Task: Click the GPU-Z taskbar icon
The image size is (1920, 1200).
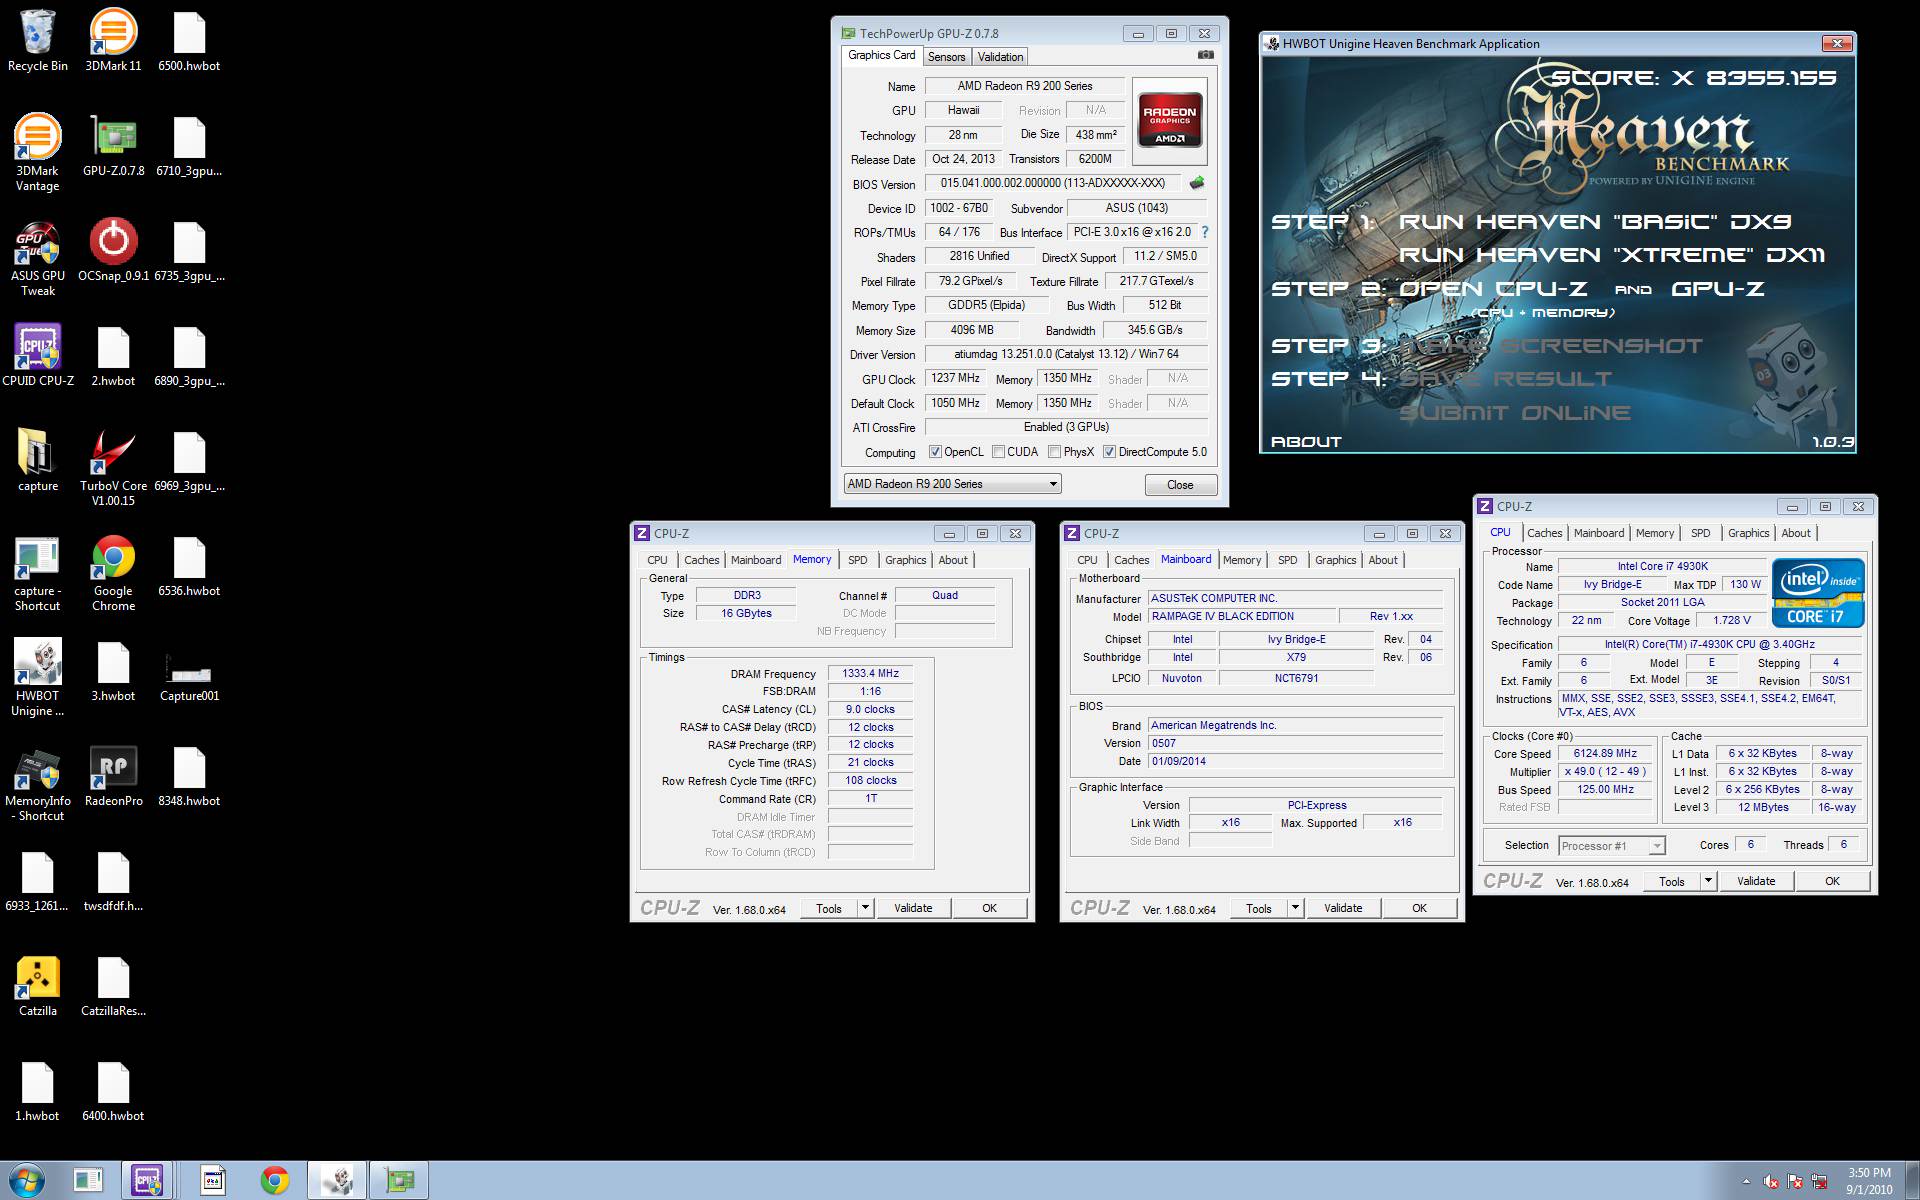Action: click(400, 1180)
